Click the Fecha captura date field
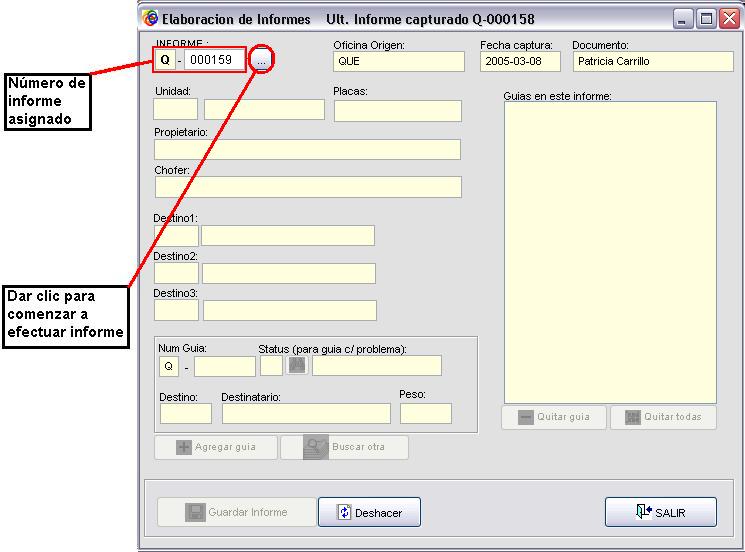Screen dimensions: 745x552 520,61
